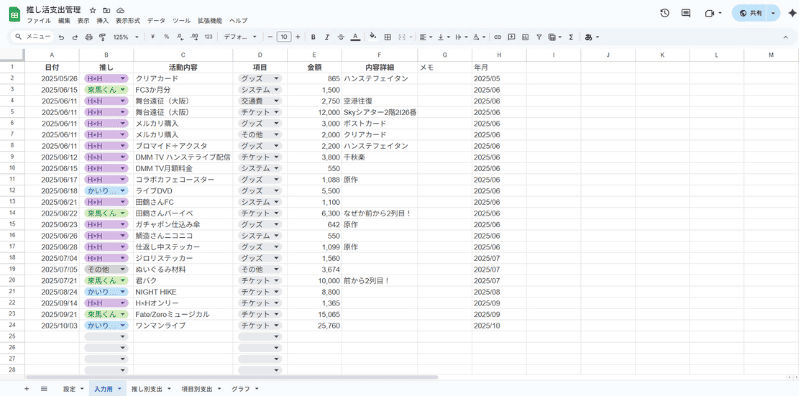Screen dimensions: 799x396
Task: Click the merge cells icon
Action: point(402,37)
